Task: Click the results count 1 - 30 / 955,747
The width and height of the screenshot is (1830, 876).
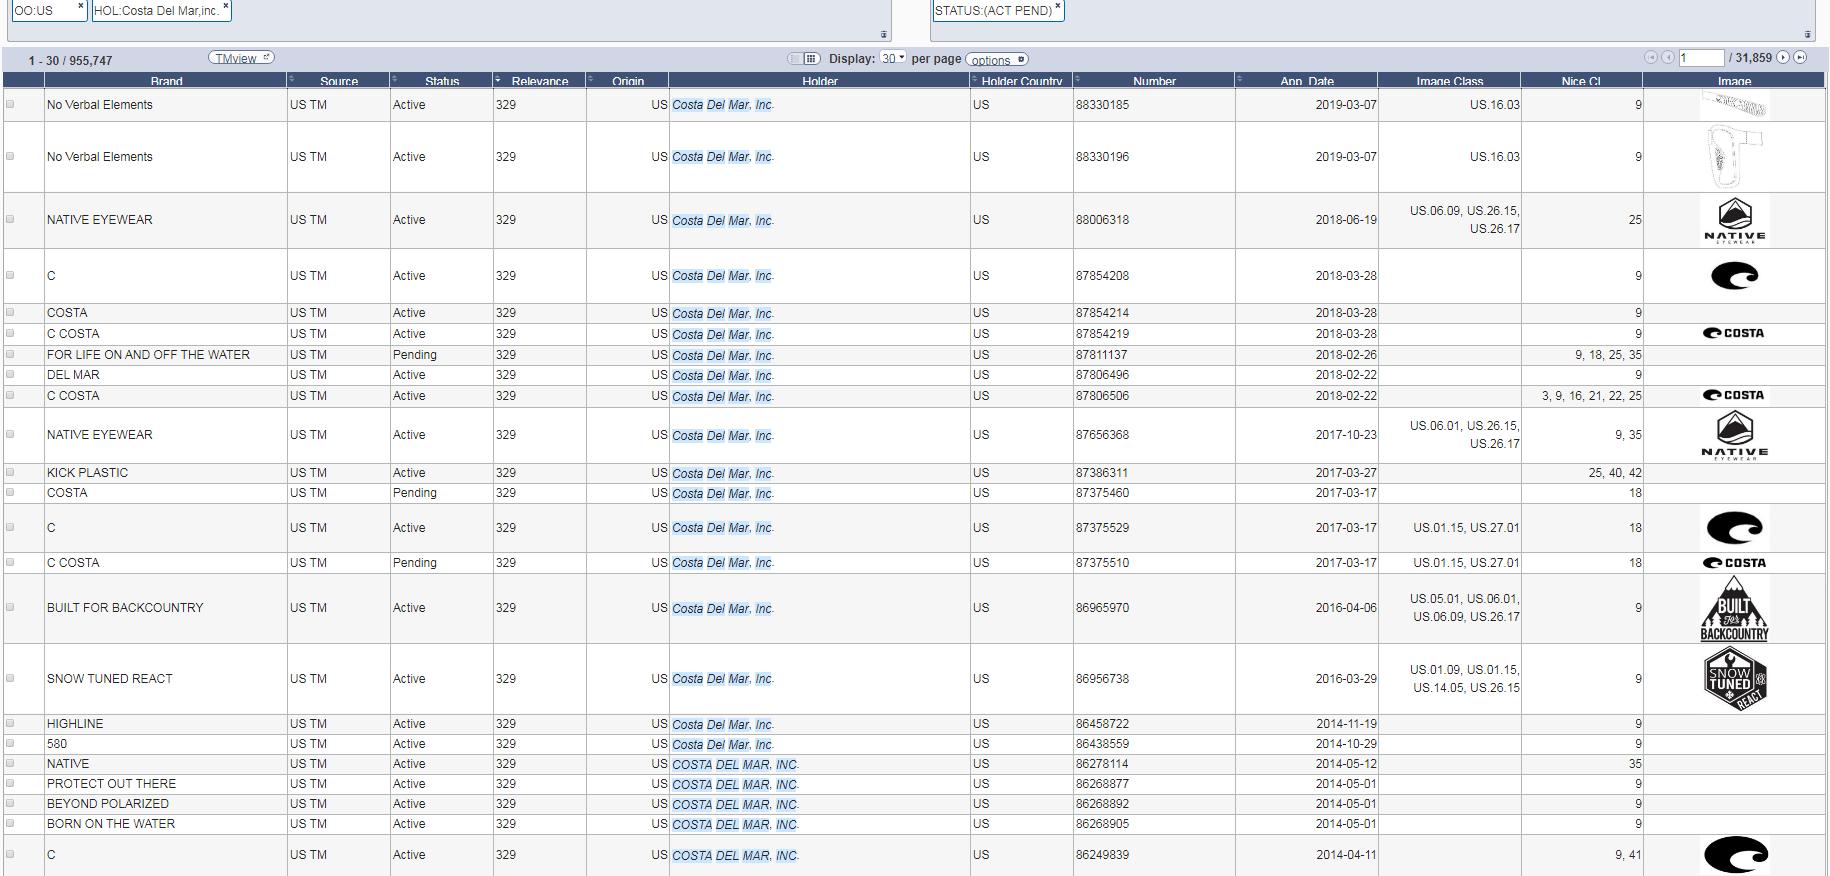Action: pyautogui.click(x=70, y=61)
